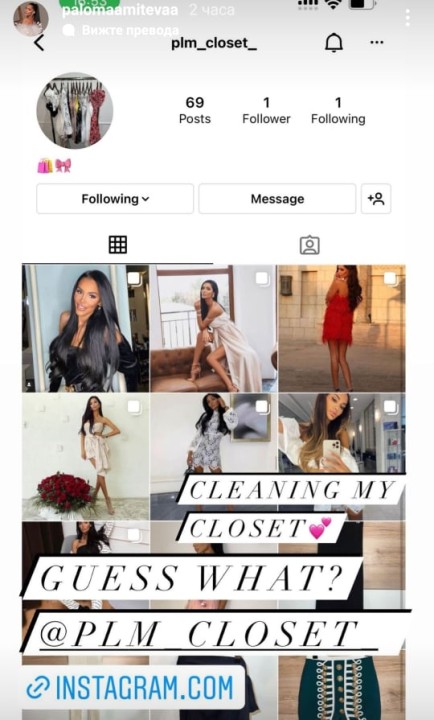Image resolution: width=434 pixels, height=720 pixels.
Task: View the 1 Following count
Action: (338, 110)
